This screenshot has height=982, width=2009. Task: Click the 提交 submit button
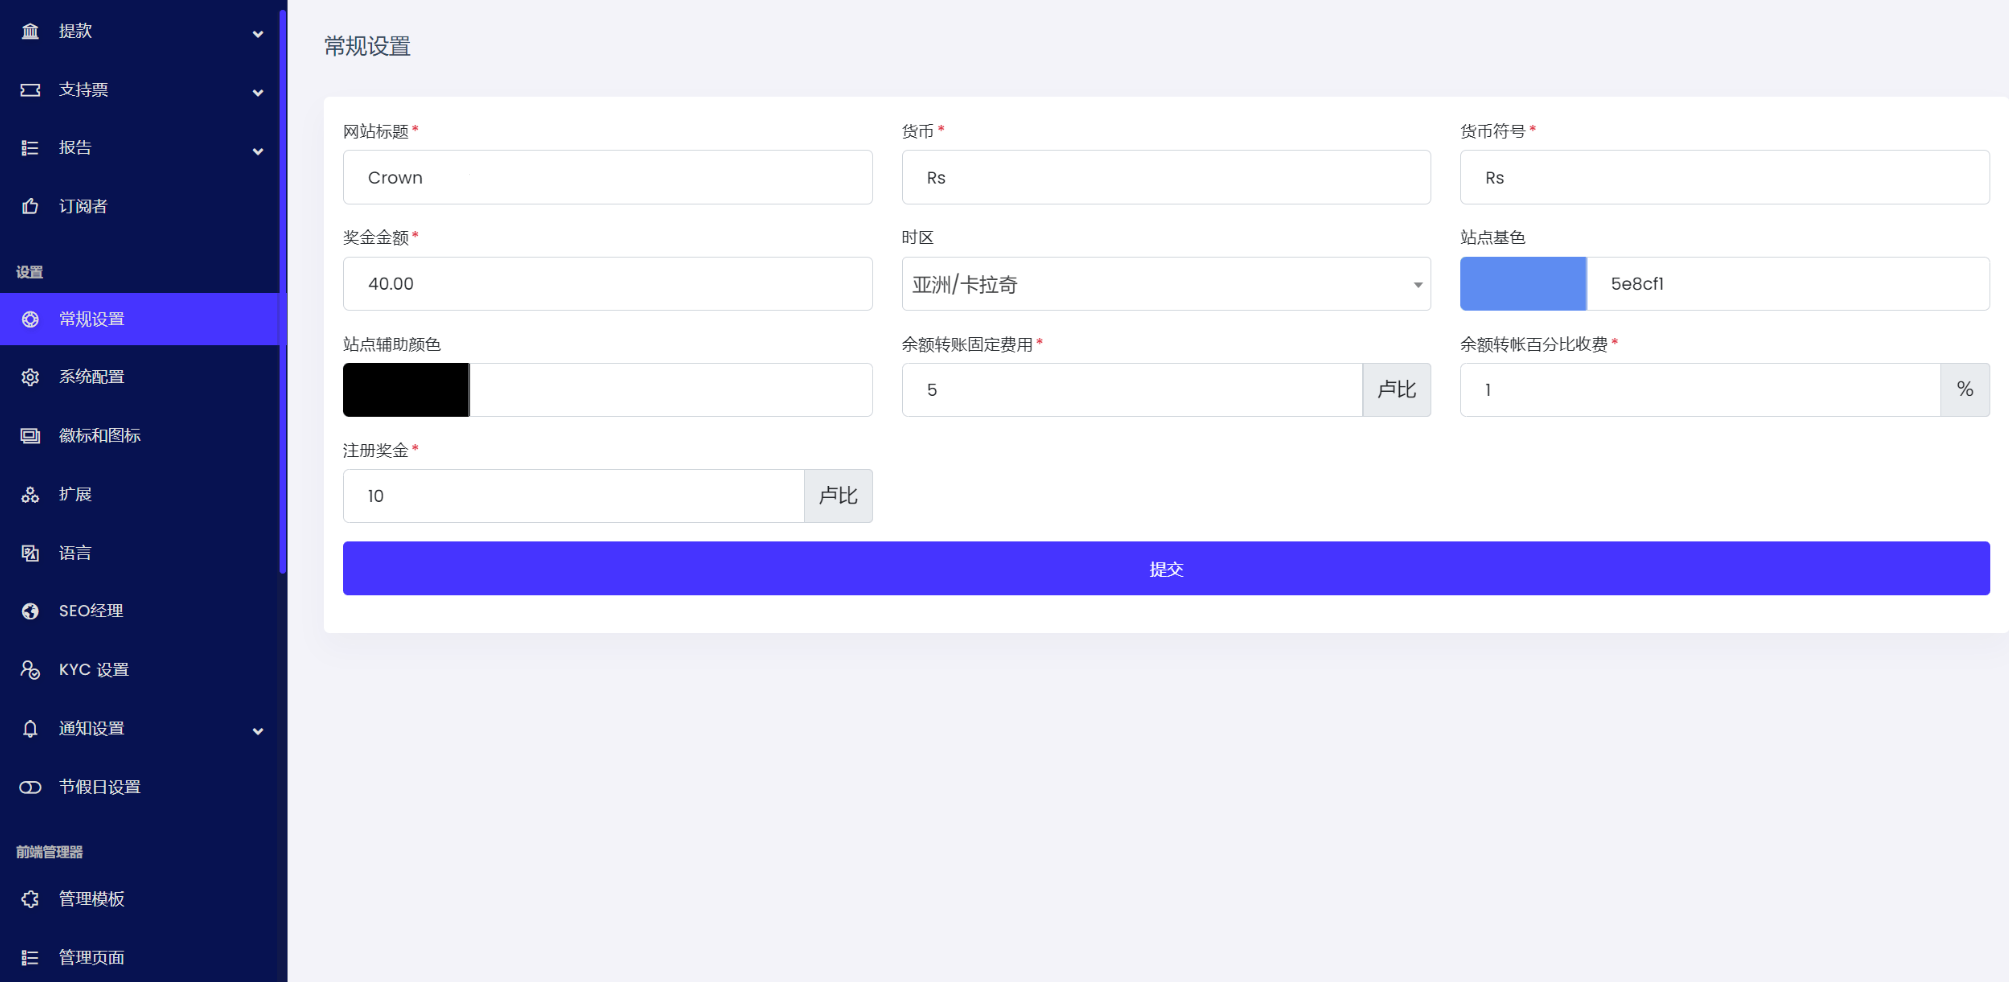(x=1166, y=569)
